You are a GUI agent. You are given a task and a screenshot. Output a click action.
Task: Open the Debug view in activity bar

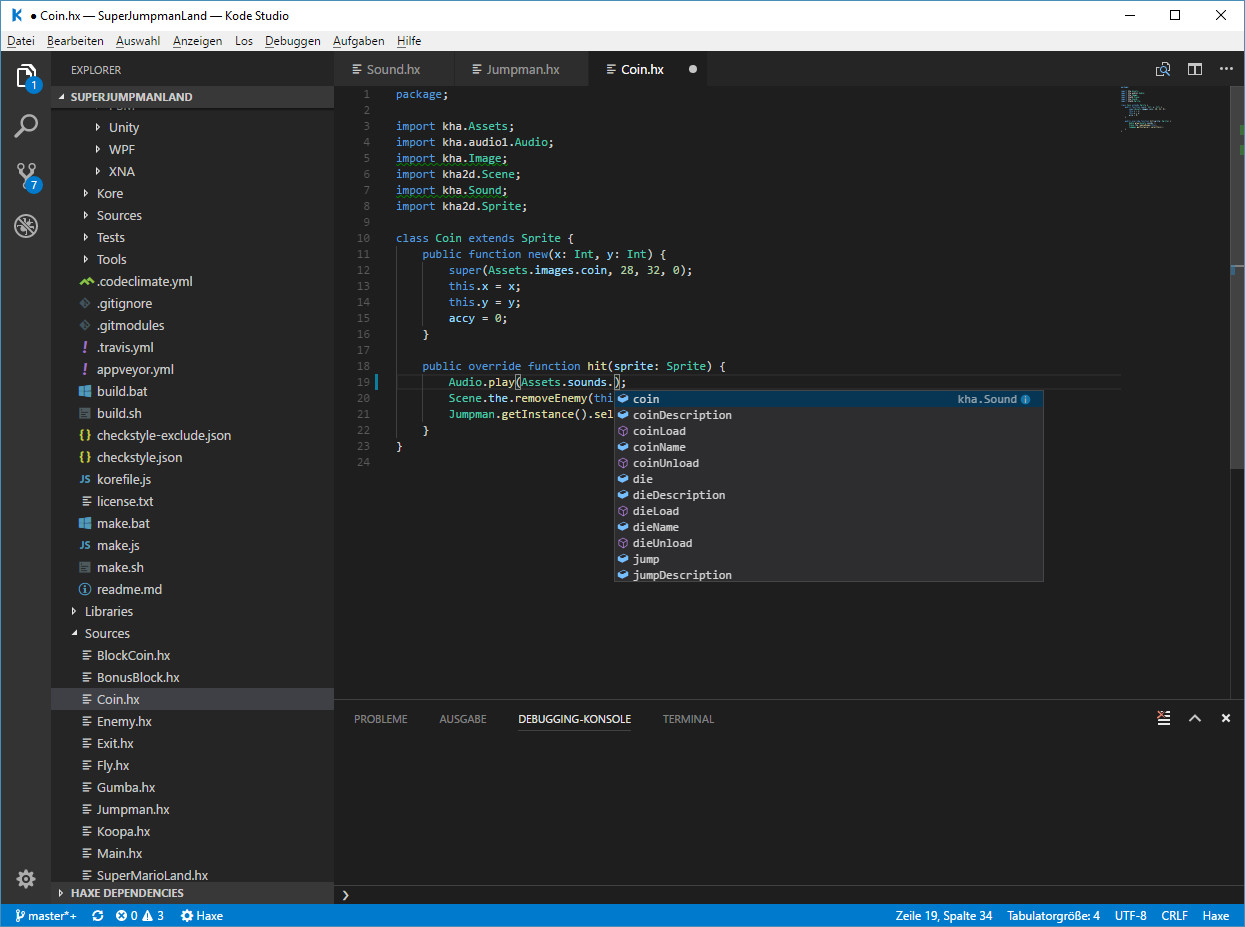point(26,226)
